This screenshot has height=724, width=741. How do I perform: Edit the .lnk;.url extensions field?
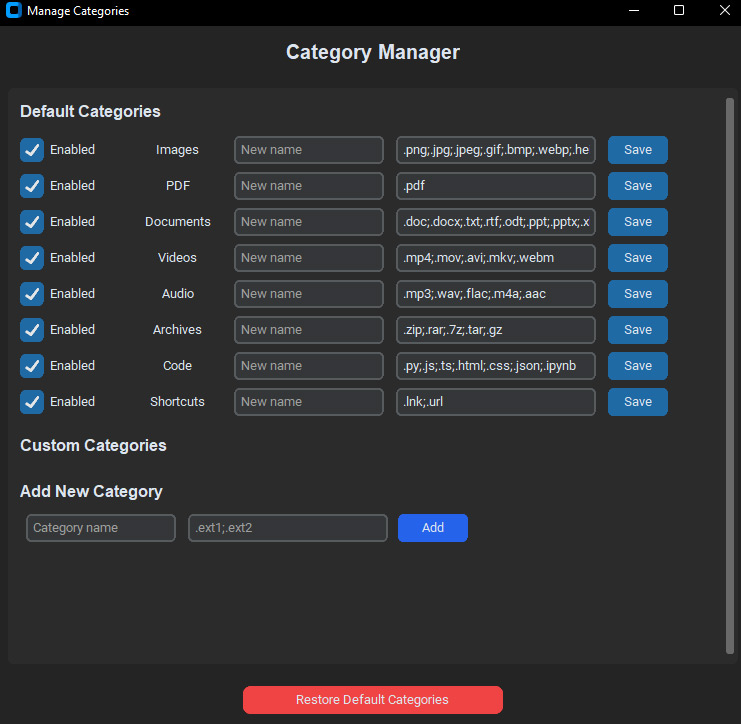tap(496, 402)
